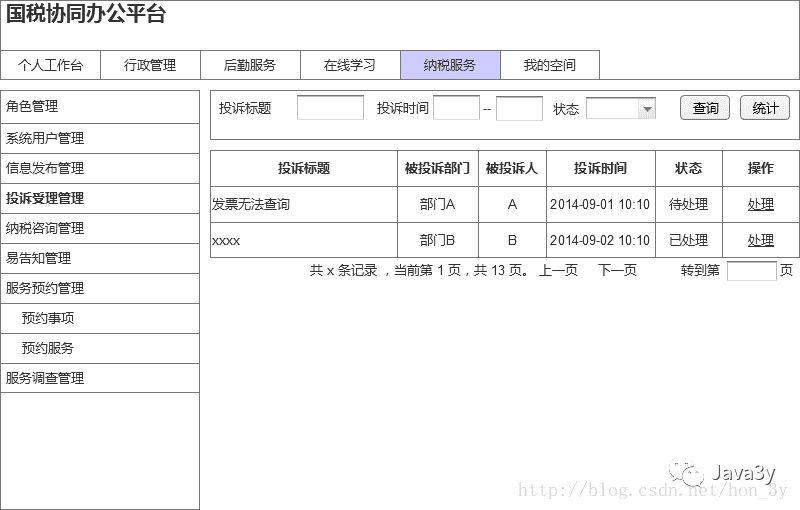Open the 后勤服务 tab
800x510 pixels.
click(x=251, y=65)
